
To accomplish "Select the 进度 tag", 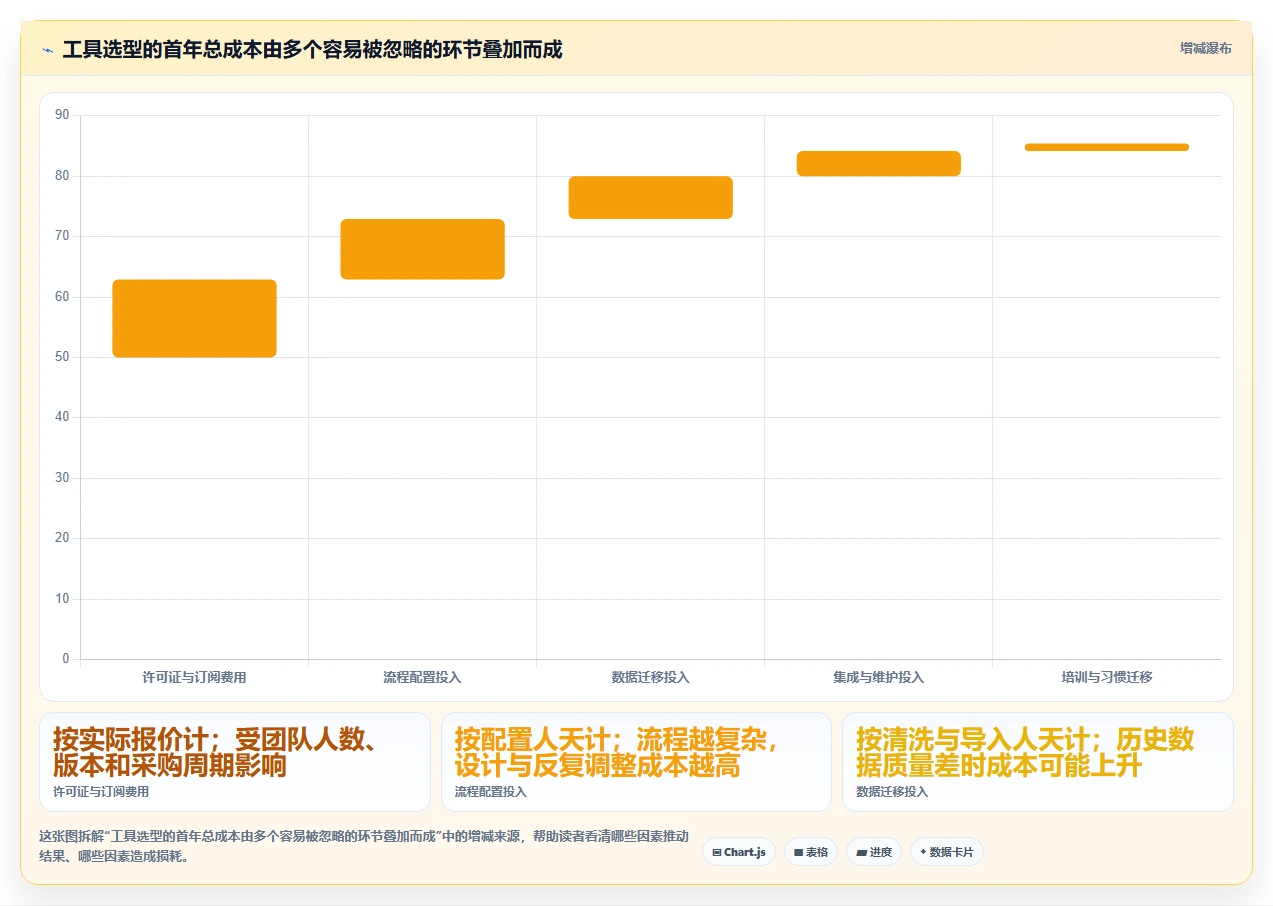I will [874, 852].
